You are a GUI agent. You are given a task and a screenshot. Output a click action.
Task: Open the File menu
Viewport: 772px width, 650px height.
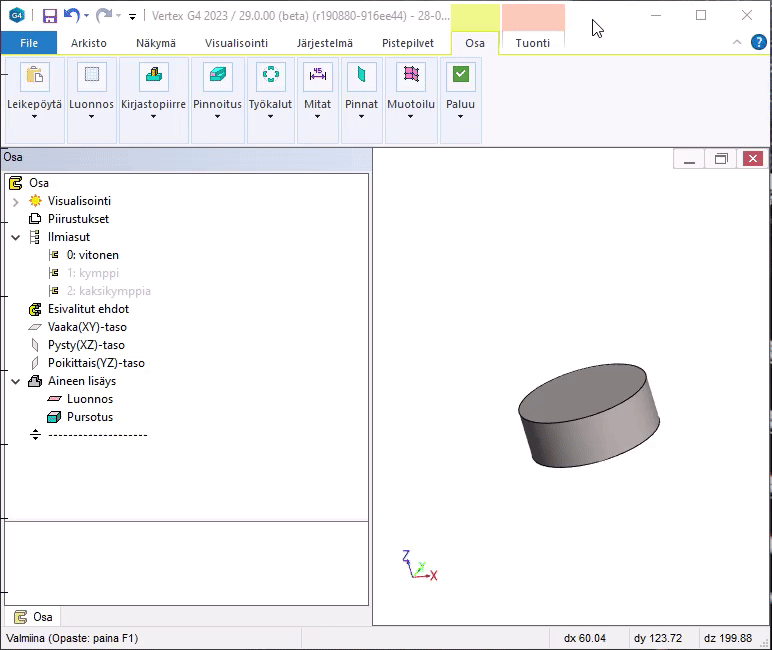pyautogui.click(x=29, y=43)
